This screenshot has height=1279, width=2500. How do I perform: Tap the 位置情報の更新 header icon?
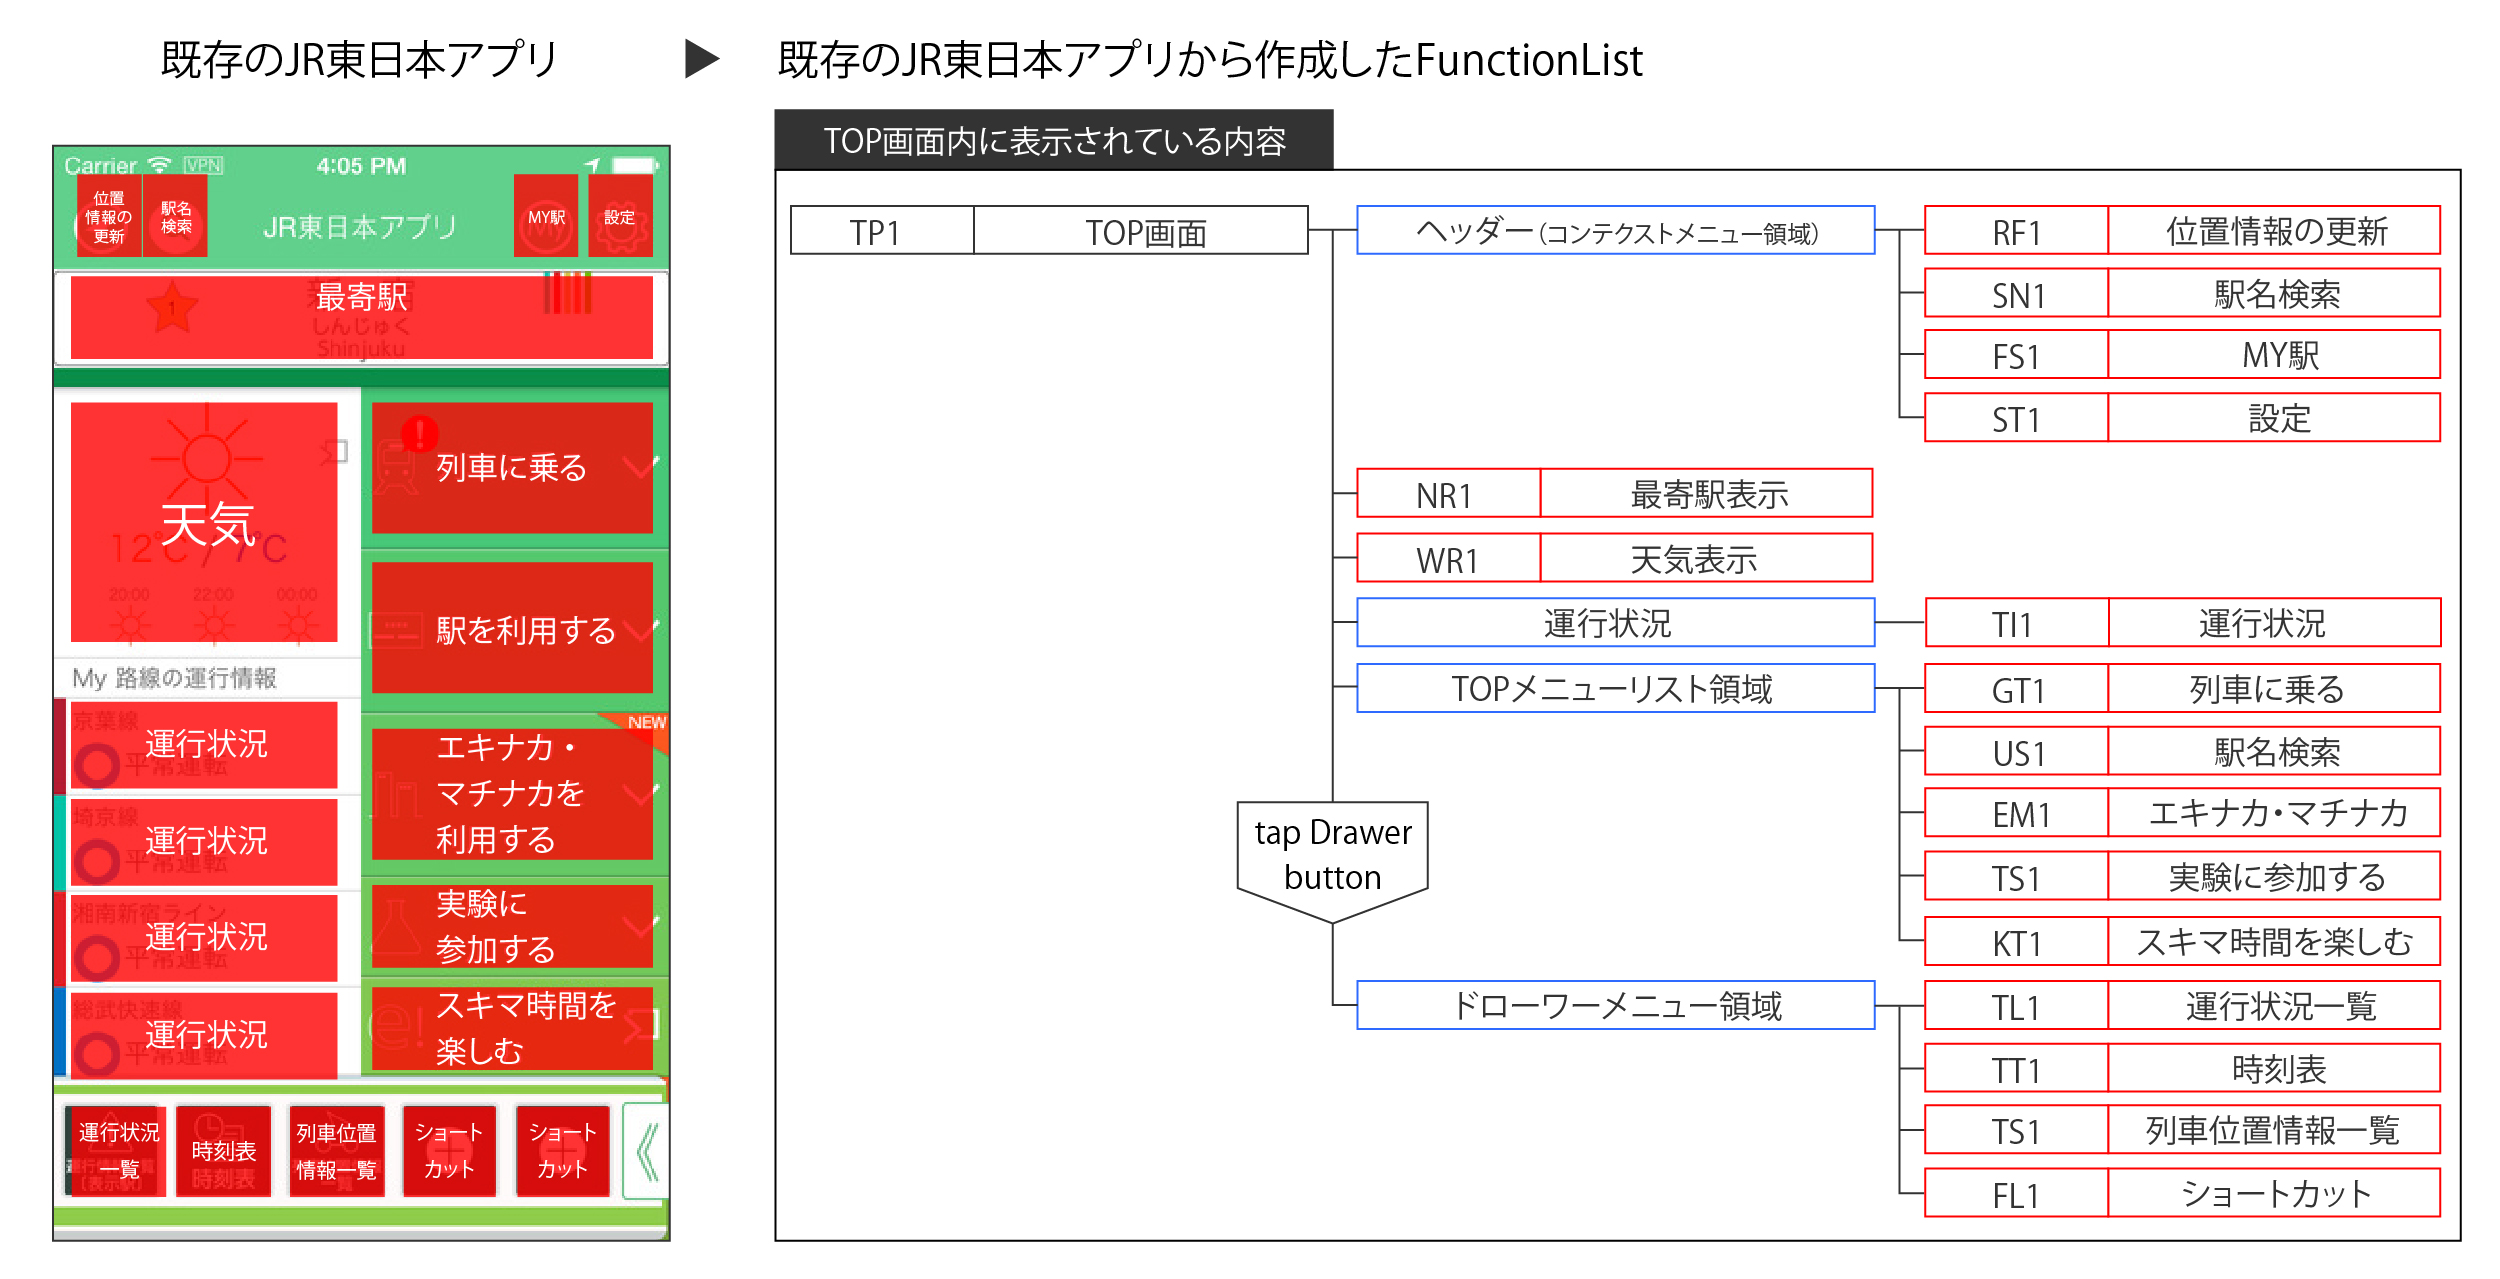pos(109,216)
